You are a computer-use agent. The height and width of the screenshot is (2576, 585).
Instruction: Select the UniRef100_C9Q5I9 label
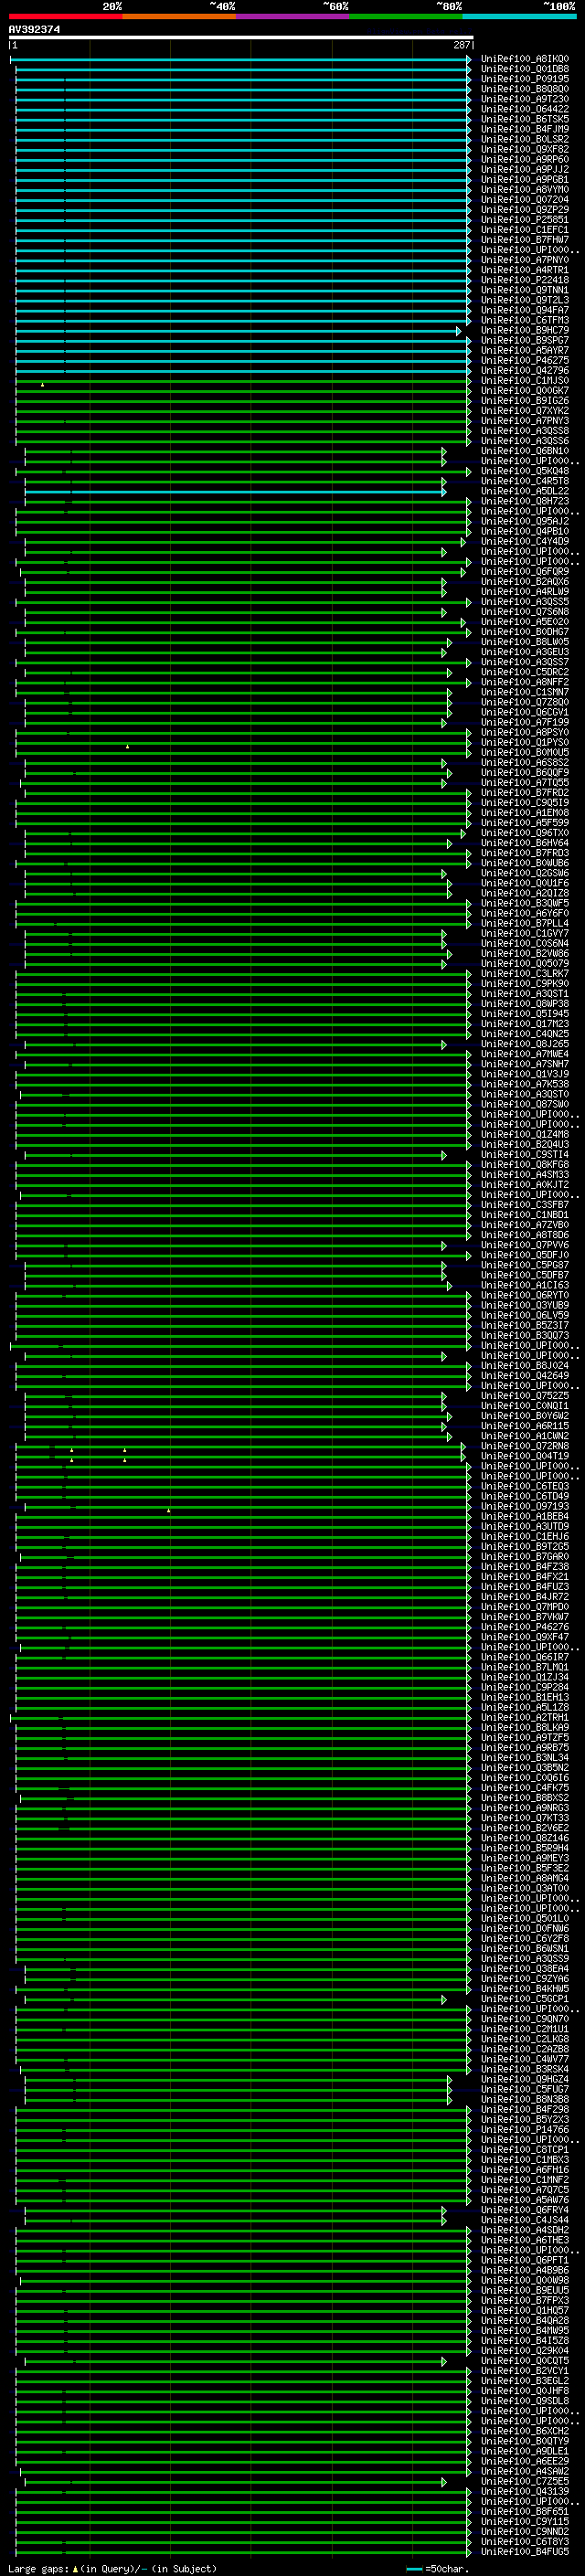click(524, 802)
